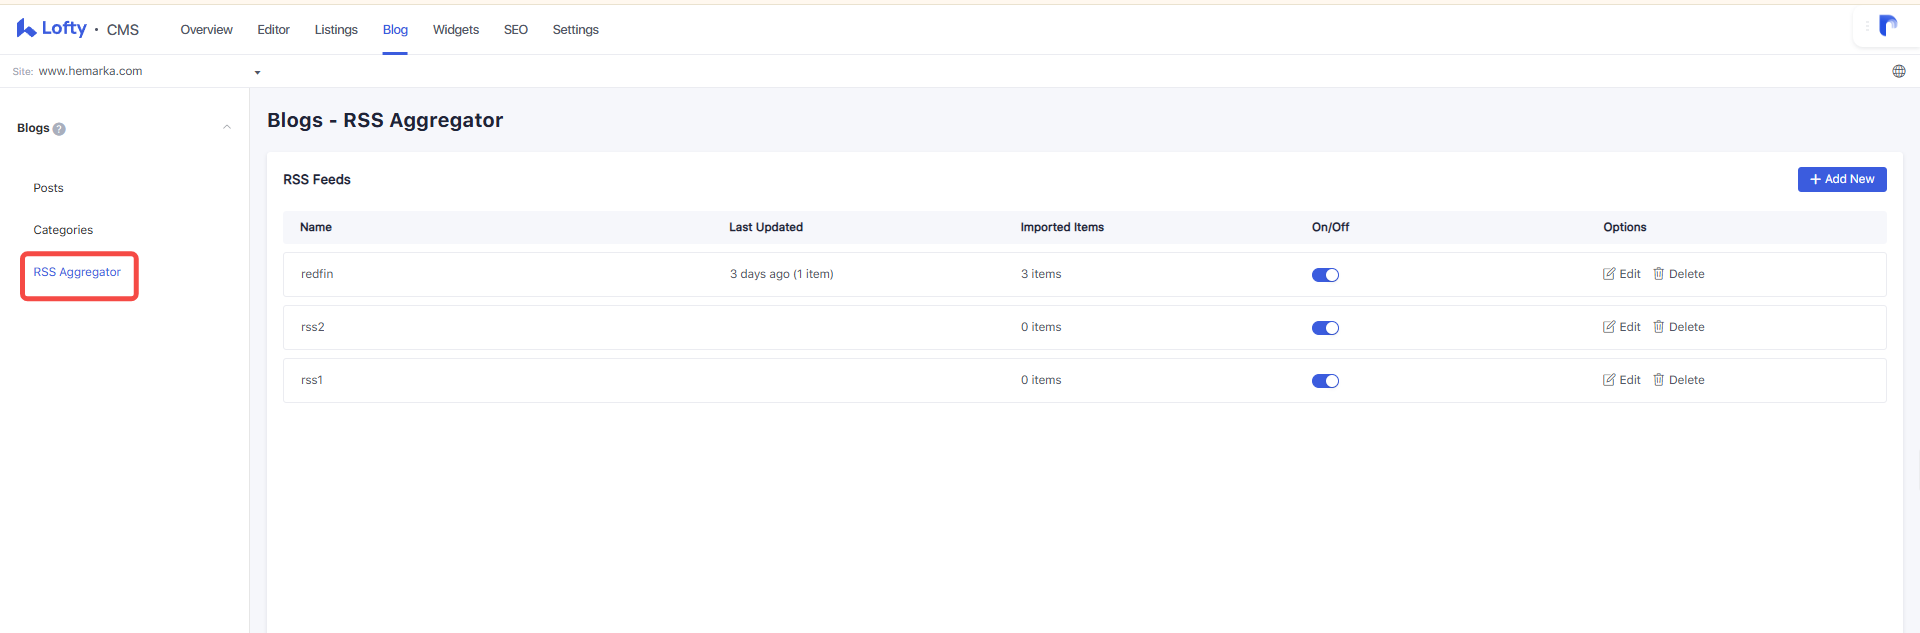The image size is (1920, 633).
Task: Click the '0 items' count for rss1
Action: tap(1041, 380)
